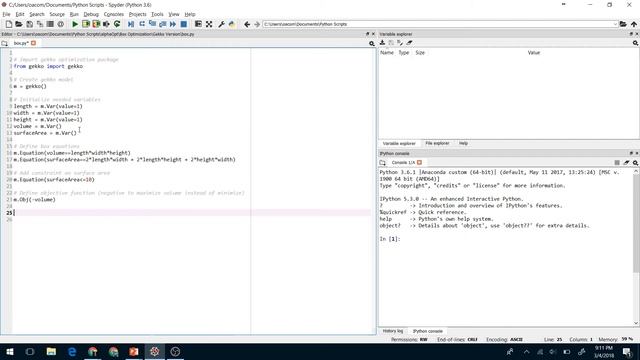Switch to the History log tab
Viewport: 640px width, 360px height.
click(x=393, y=331)
